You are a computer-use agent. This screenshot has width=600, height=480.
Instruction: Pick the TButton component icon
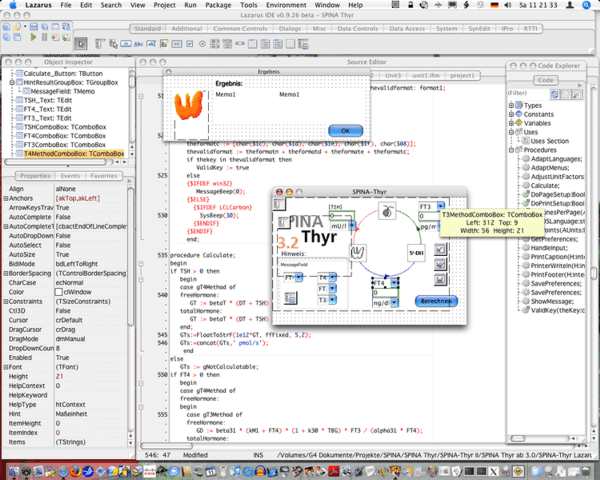[x=126, y=44]
